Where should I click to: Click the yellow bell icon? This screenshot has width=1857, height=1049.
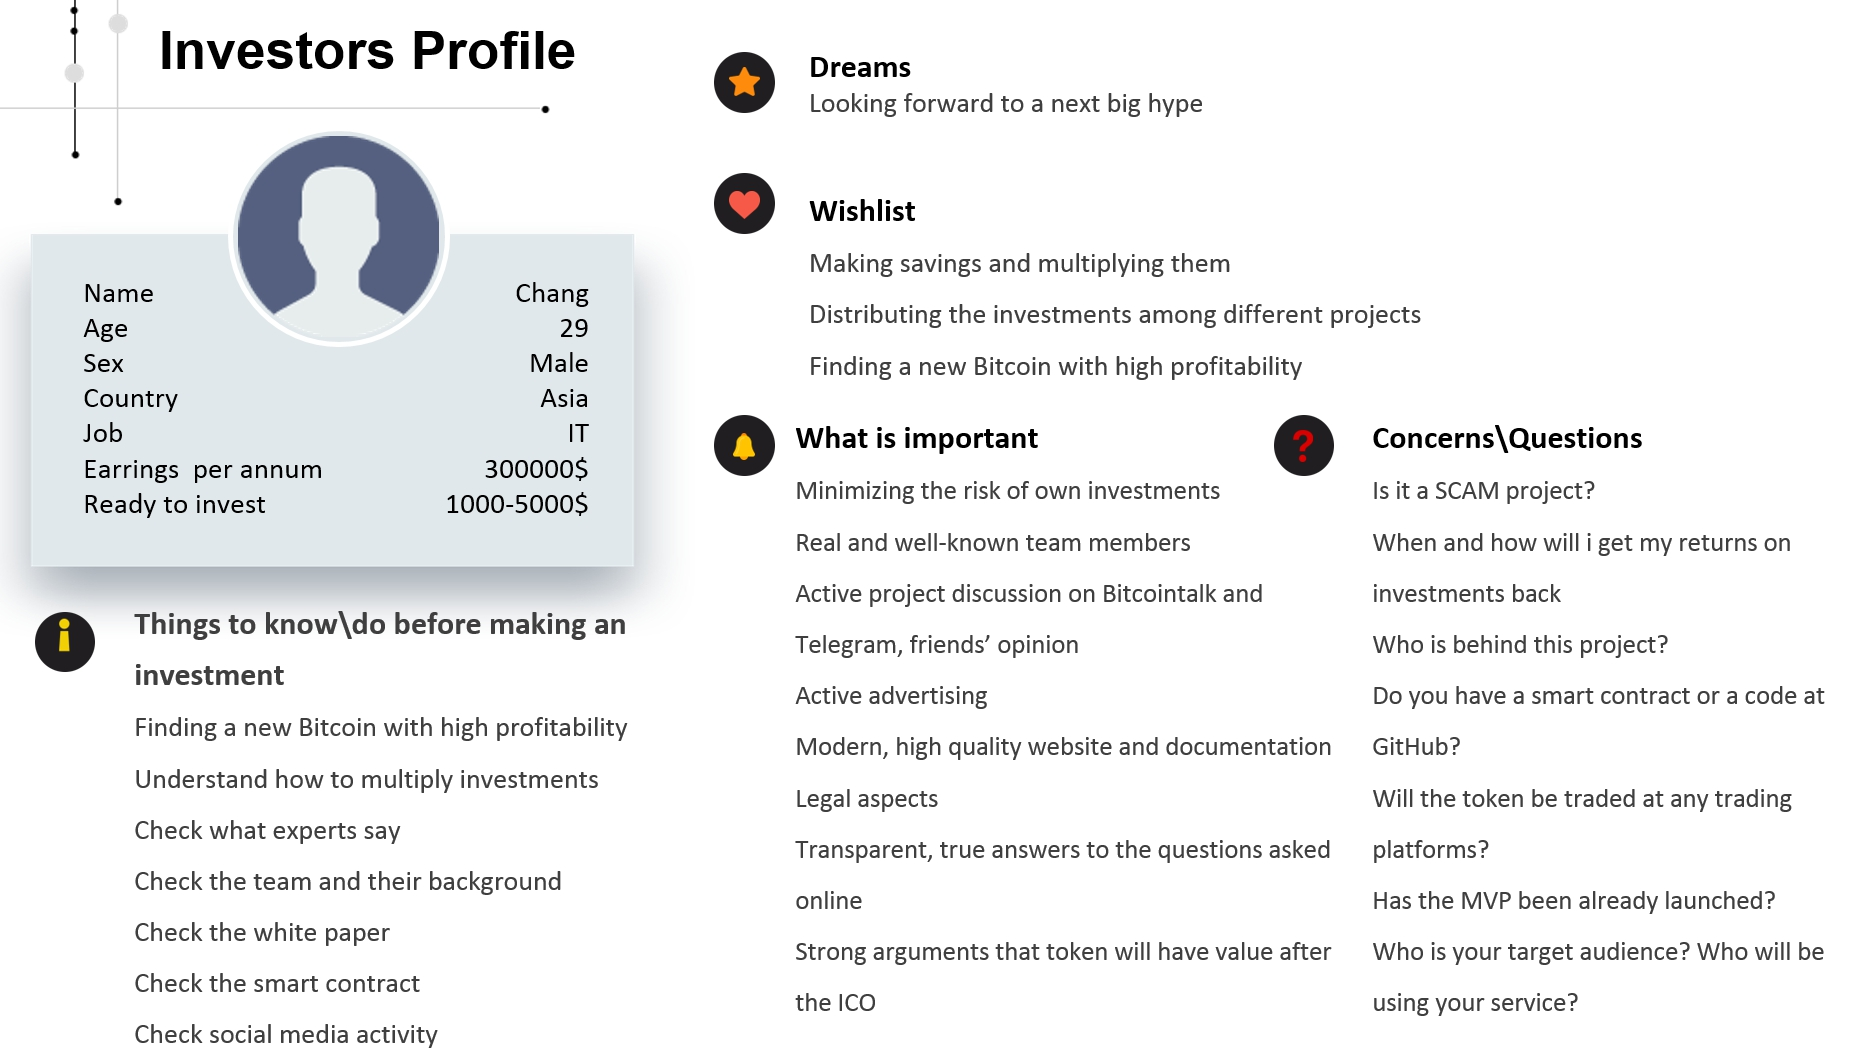click(744, 446)
